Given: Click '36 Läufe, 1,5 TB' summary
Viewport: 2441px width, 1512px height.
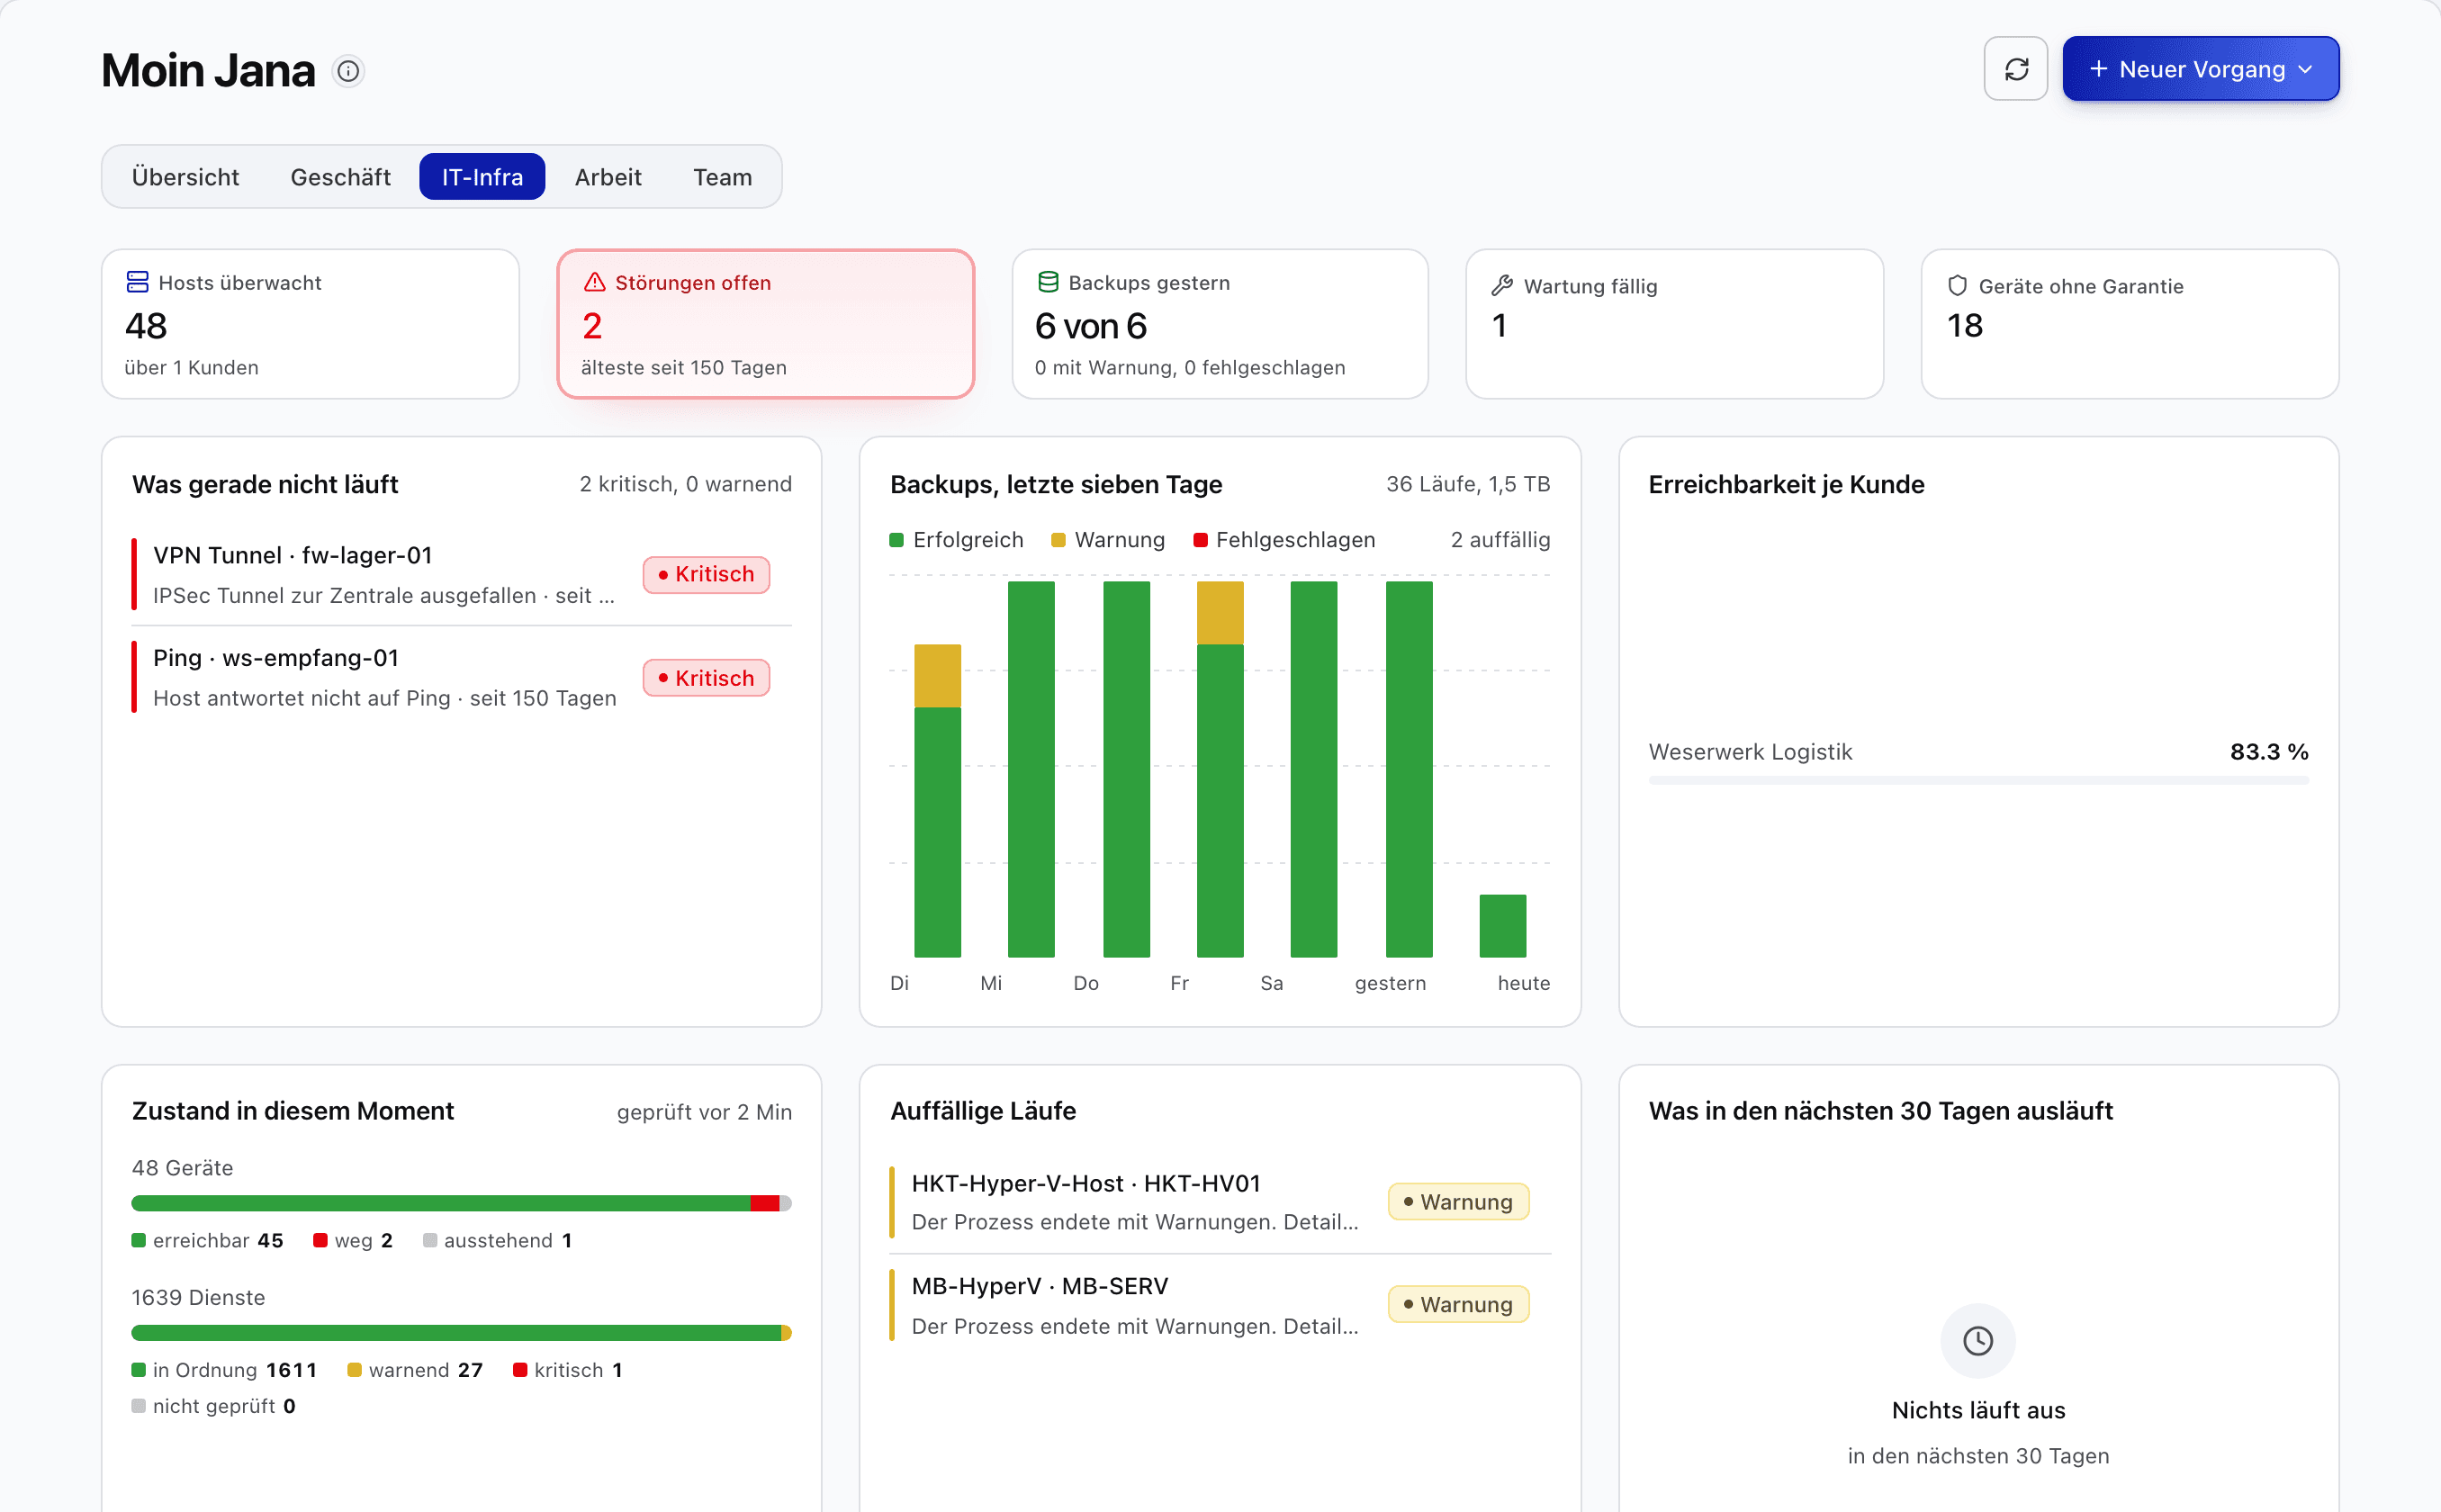Looking at the screenshot, I should [x=1468, y=484].
